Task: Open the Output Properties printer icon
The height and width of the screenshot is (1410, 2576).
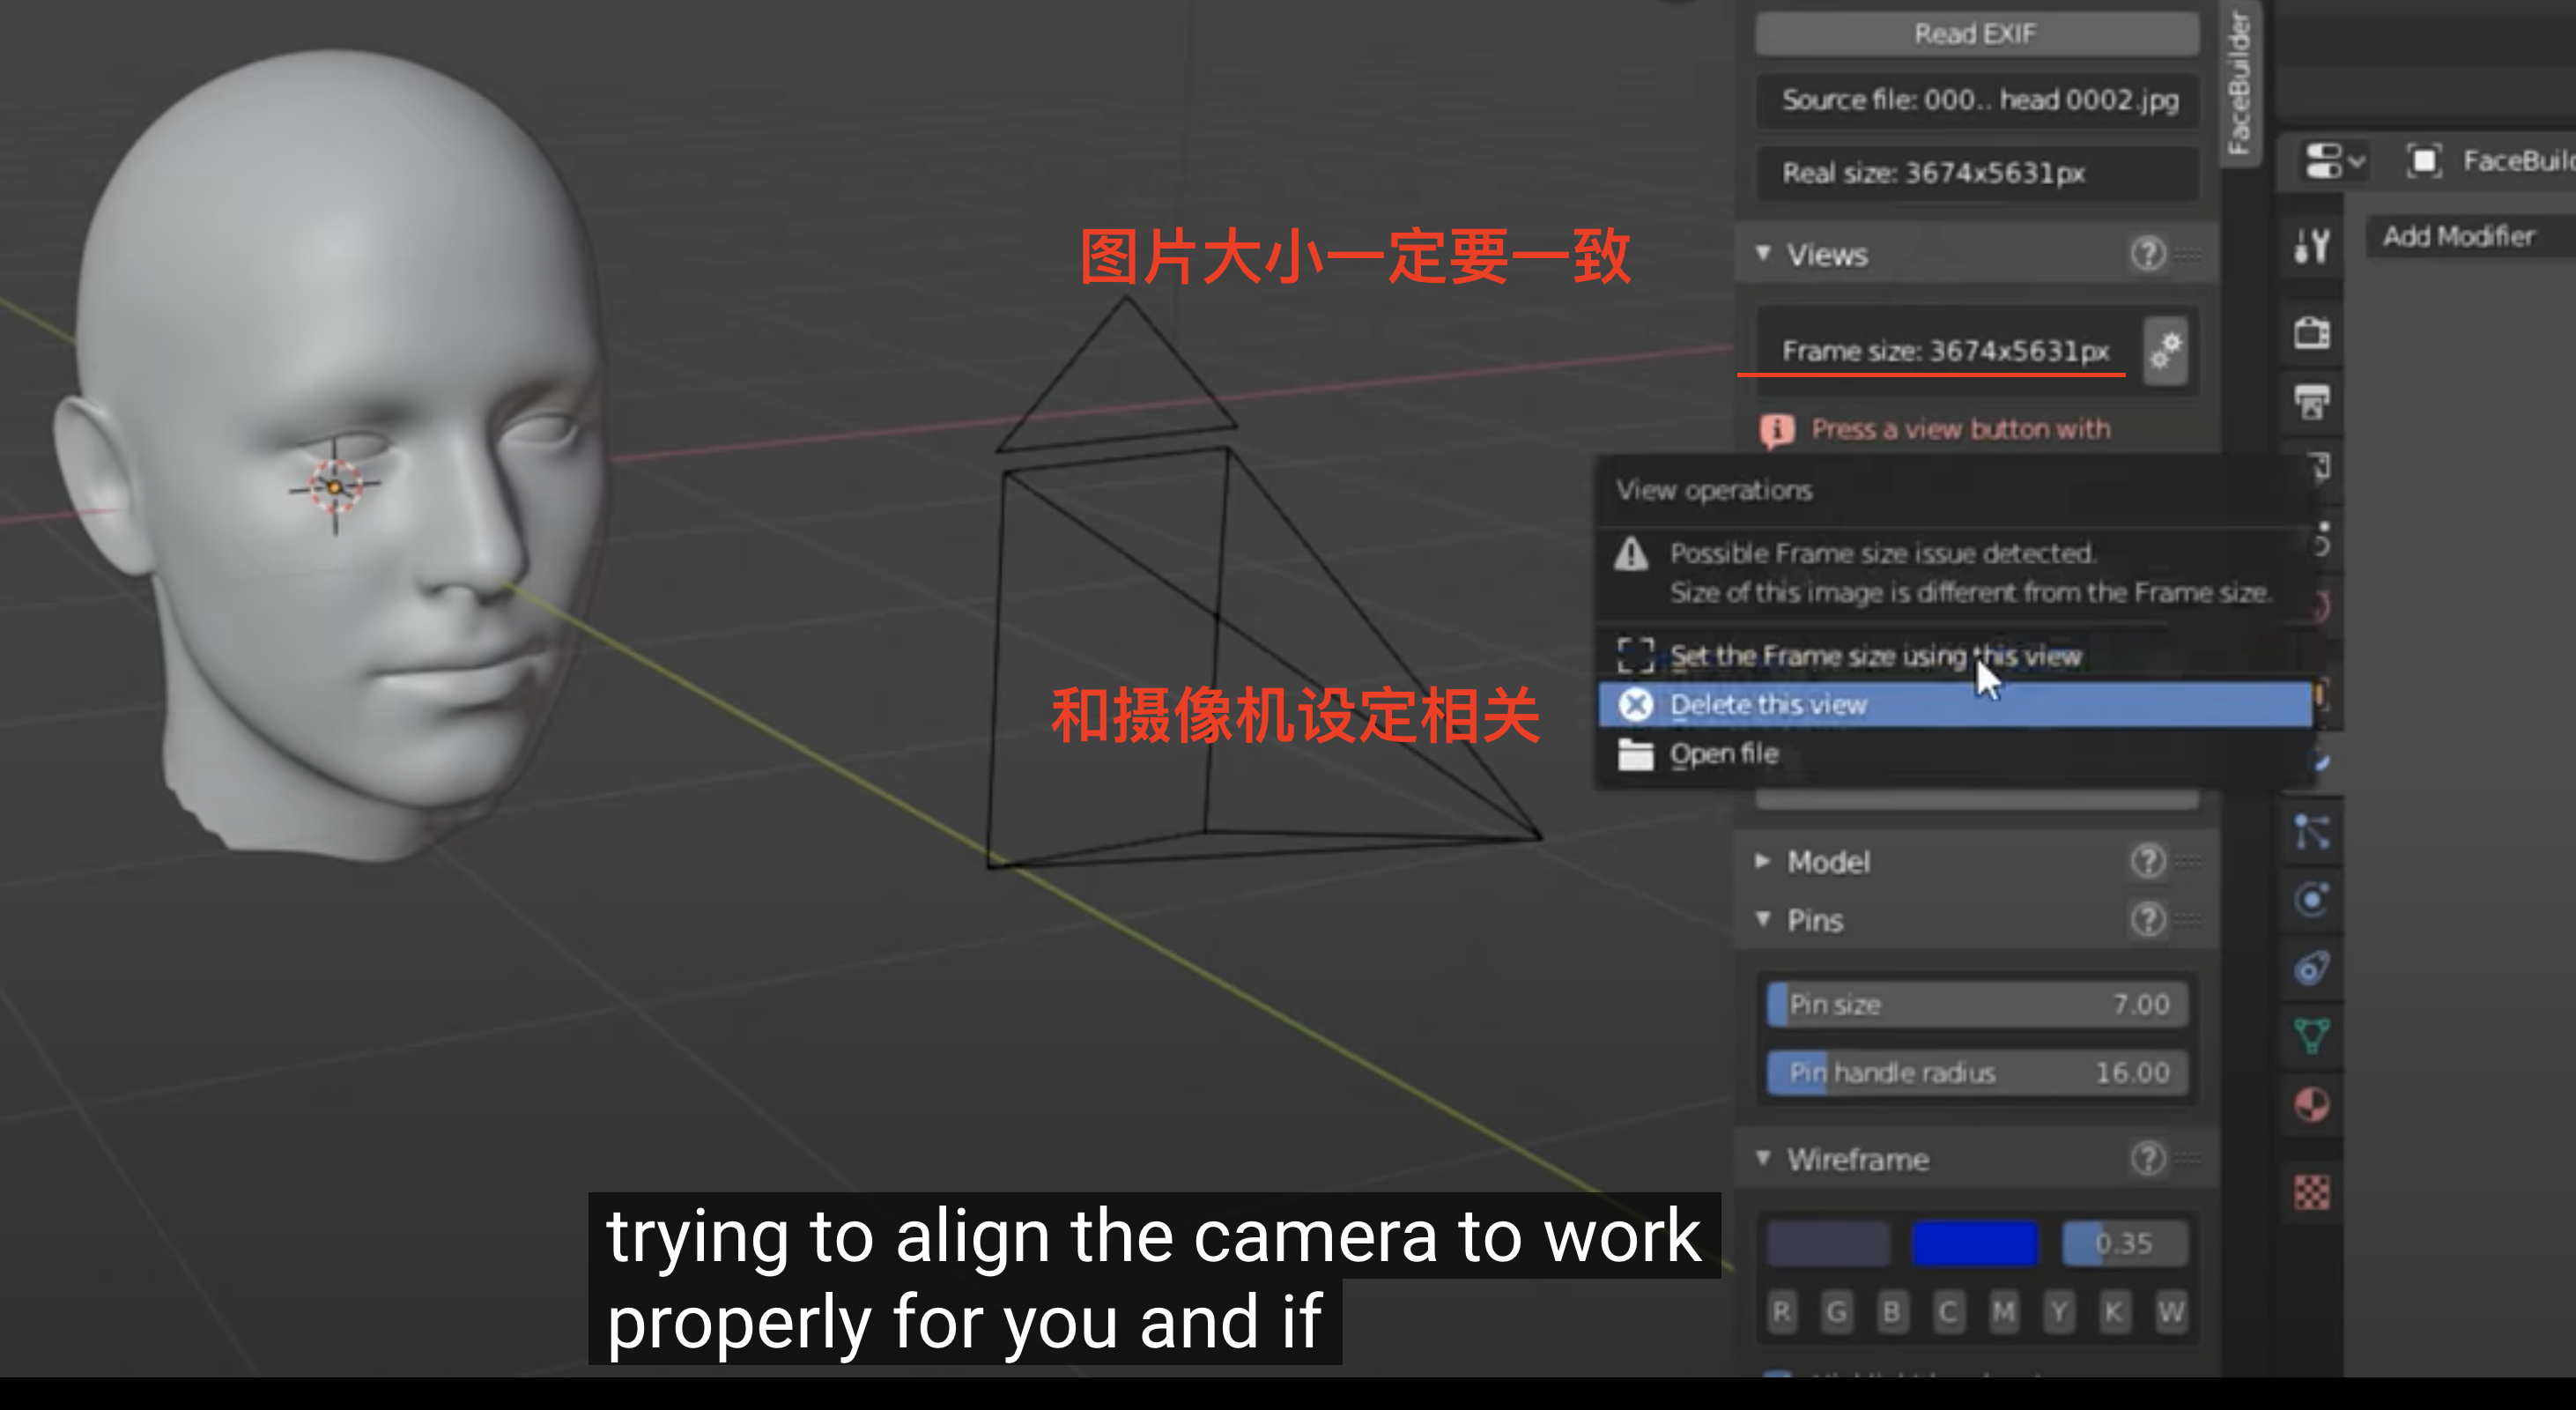Action: tap(2310, 402)
